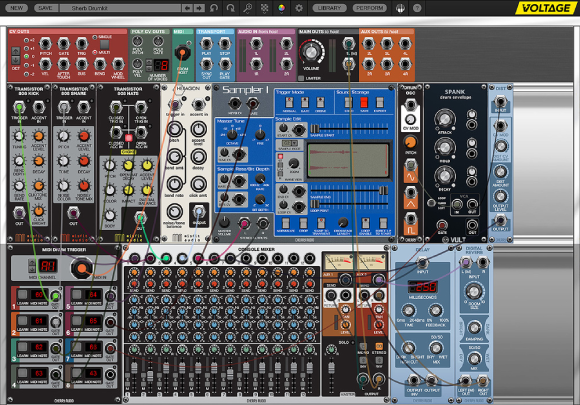Enable the LIMITER checkbox in Main Outs
The height and width of the screenshot is (405, 580).
click(301, 78)
